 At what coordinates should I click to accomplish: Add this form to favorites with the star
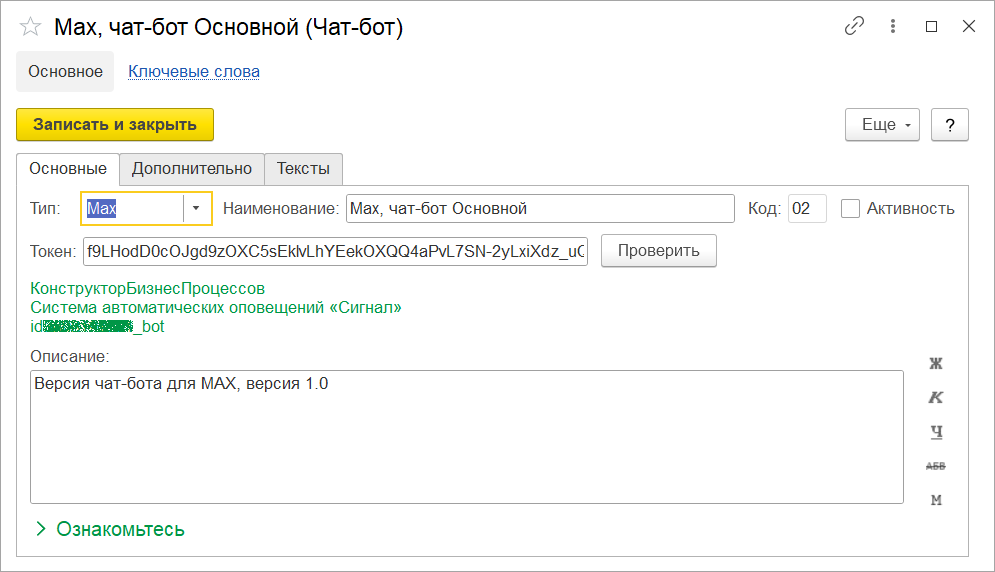tap(31, 27)
